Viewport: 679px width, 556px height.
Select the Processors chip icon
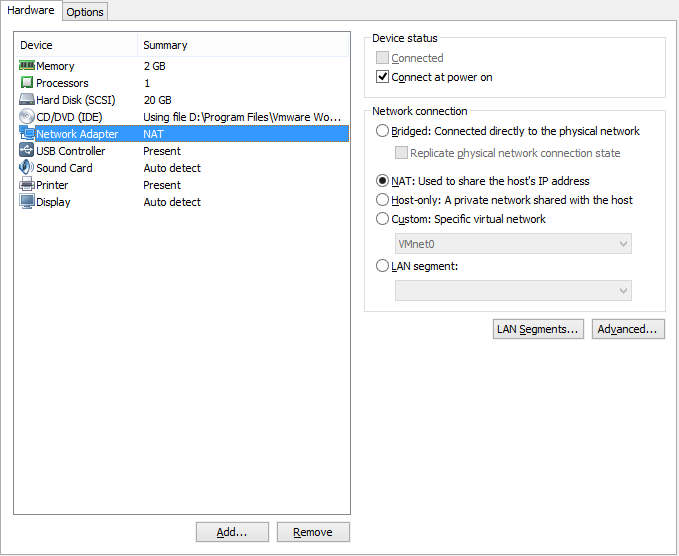[27, 83]
